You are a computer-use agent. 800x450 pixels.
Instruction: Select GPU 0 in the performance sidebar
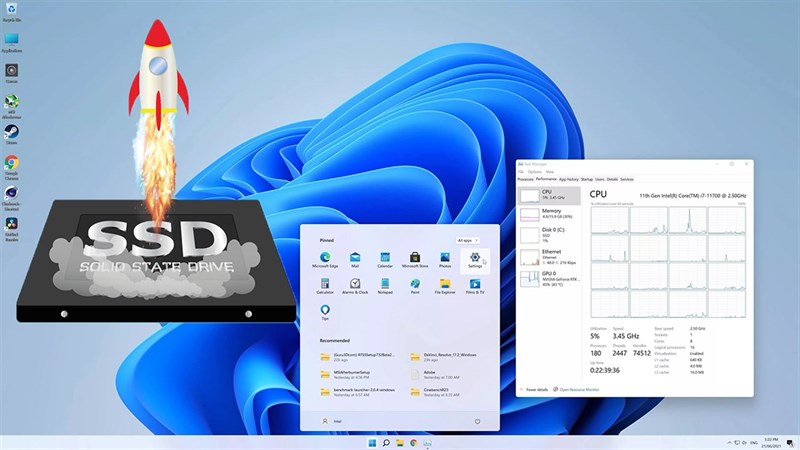pyautogui.click(x=549, y=275)
